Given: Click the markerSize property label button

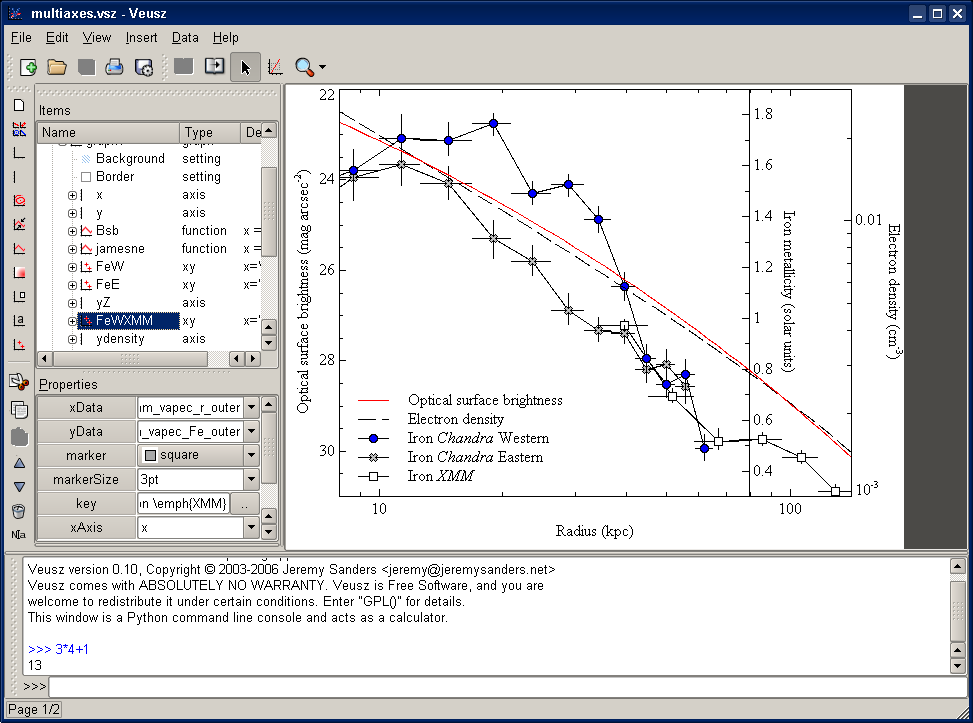Looking at the screenshot, I should point(86,479).
